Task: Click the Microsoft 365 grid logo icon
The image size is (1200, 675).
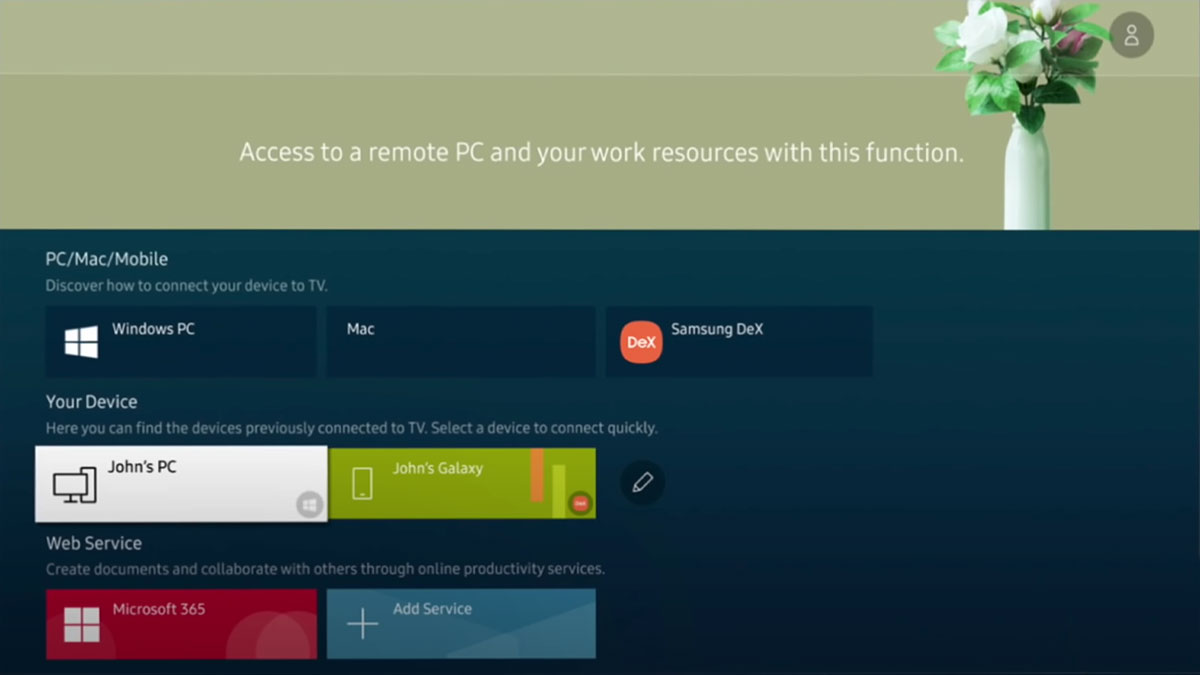Action: 81,625
